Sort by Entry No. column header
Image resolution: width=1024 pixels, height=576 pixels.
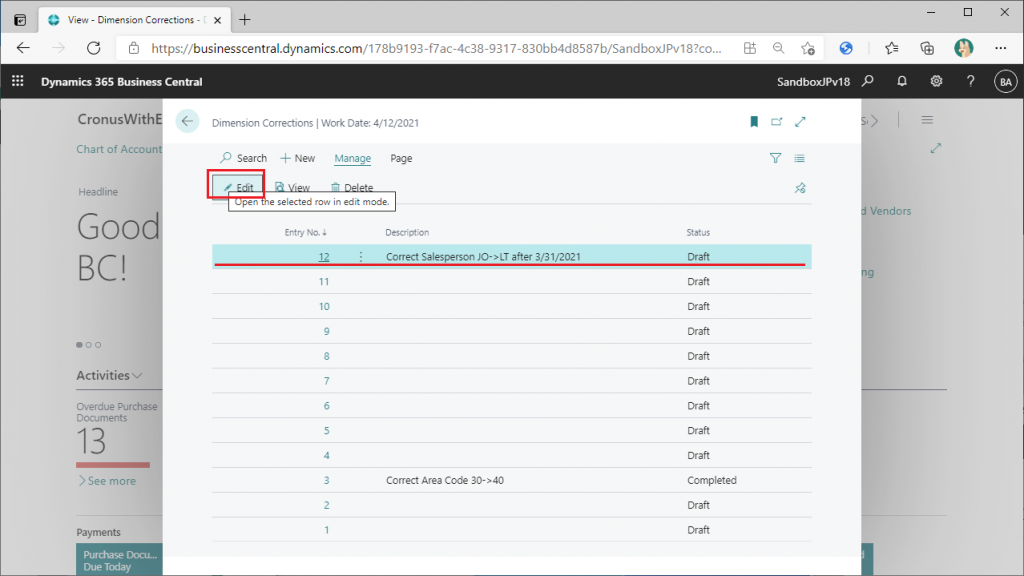tap(305, 232)
